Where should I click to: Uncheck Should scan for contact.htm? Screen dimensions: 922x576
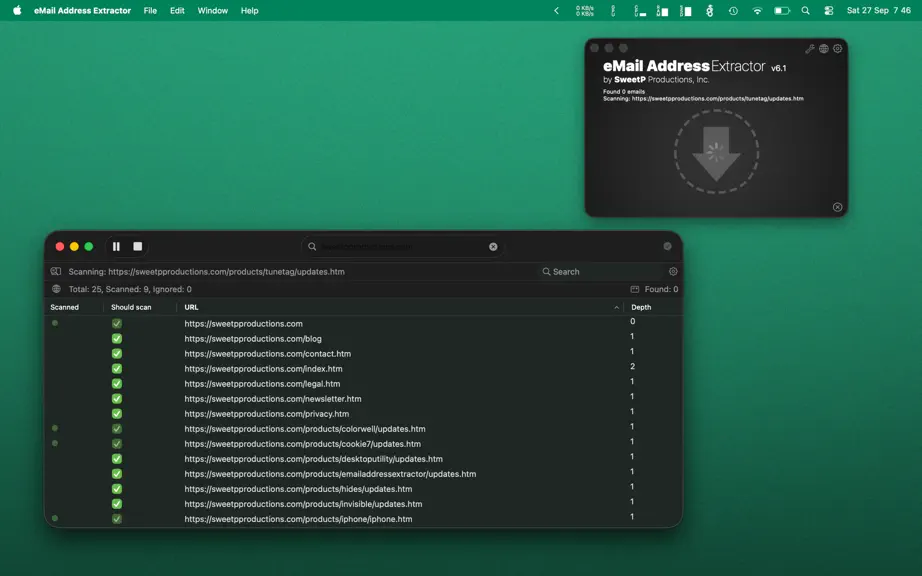tap(117, 353)
